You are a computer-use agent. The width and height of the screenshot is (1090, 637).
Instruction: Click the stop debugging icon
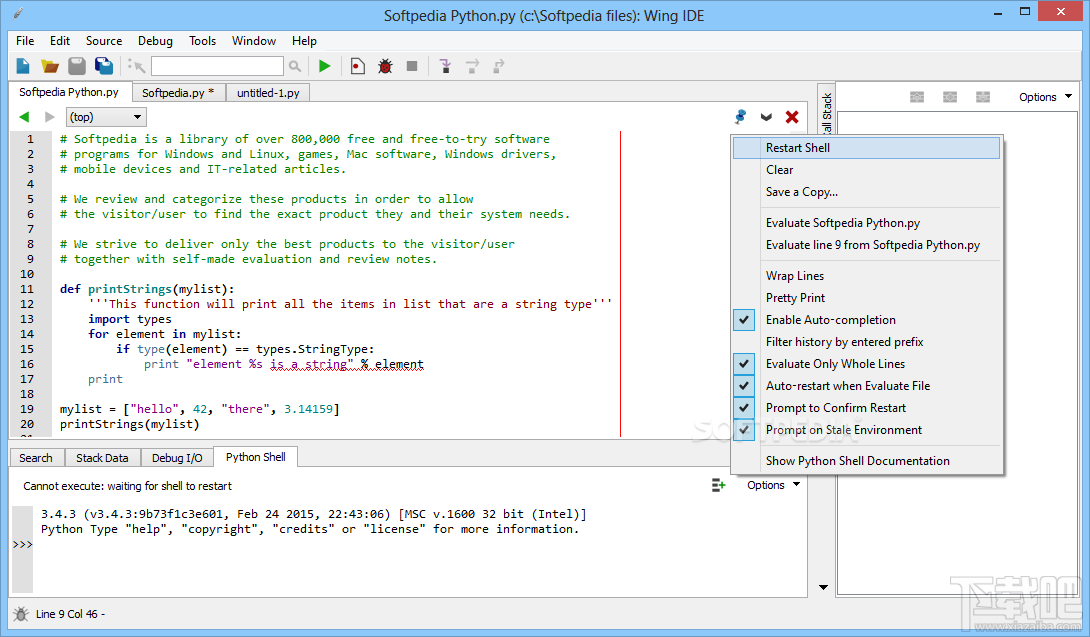point(414,65)
